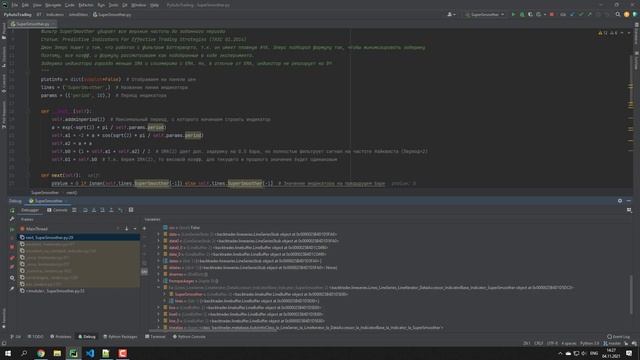Image resolution: width=640 pixels, height=360 pixels.
Task: Open Visual Studio Code from taskbar
Action: [x=90, y=353]
